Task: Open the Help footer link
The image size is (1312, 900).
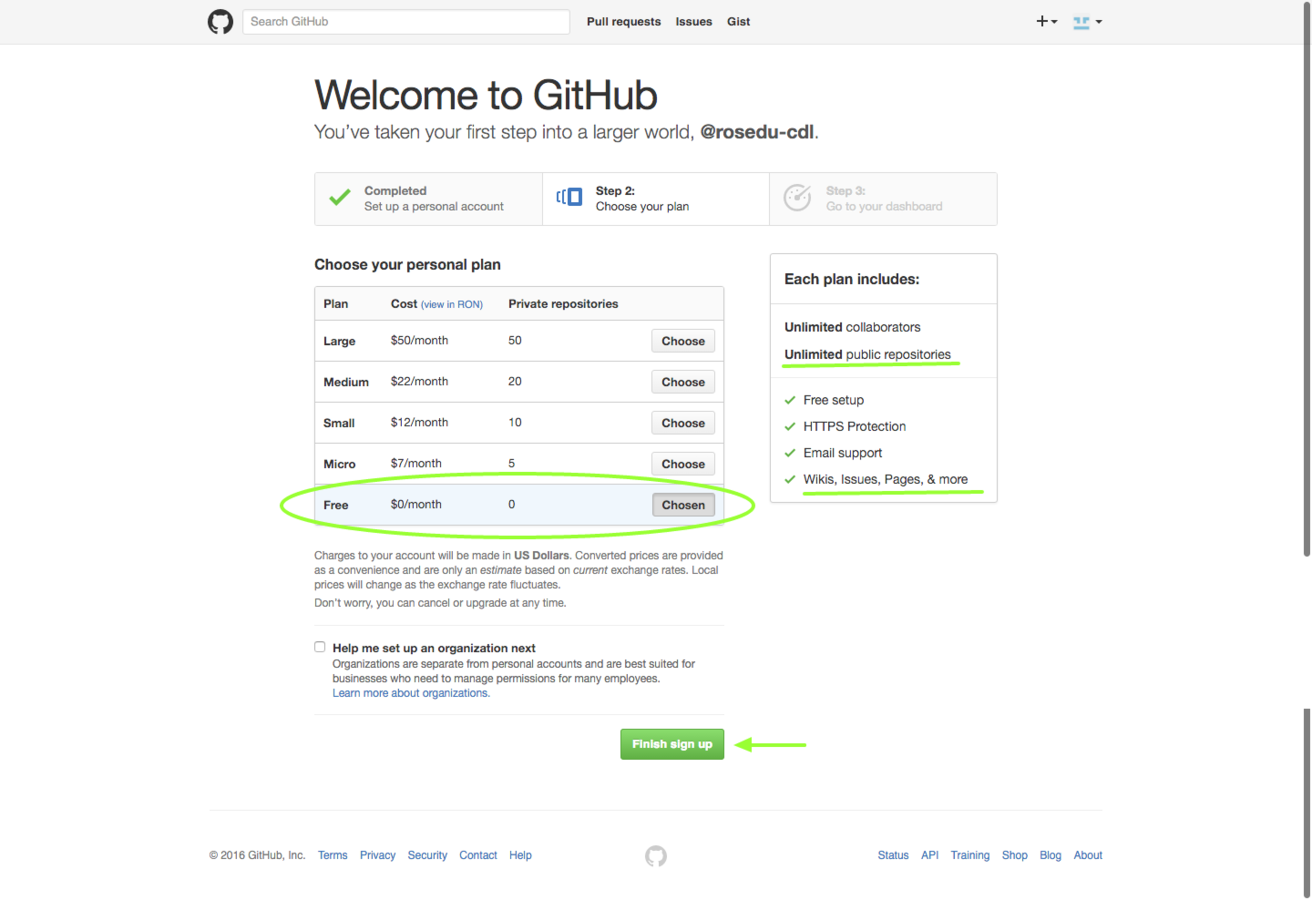Action: pos(520,855)
